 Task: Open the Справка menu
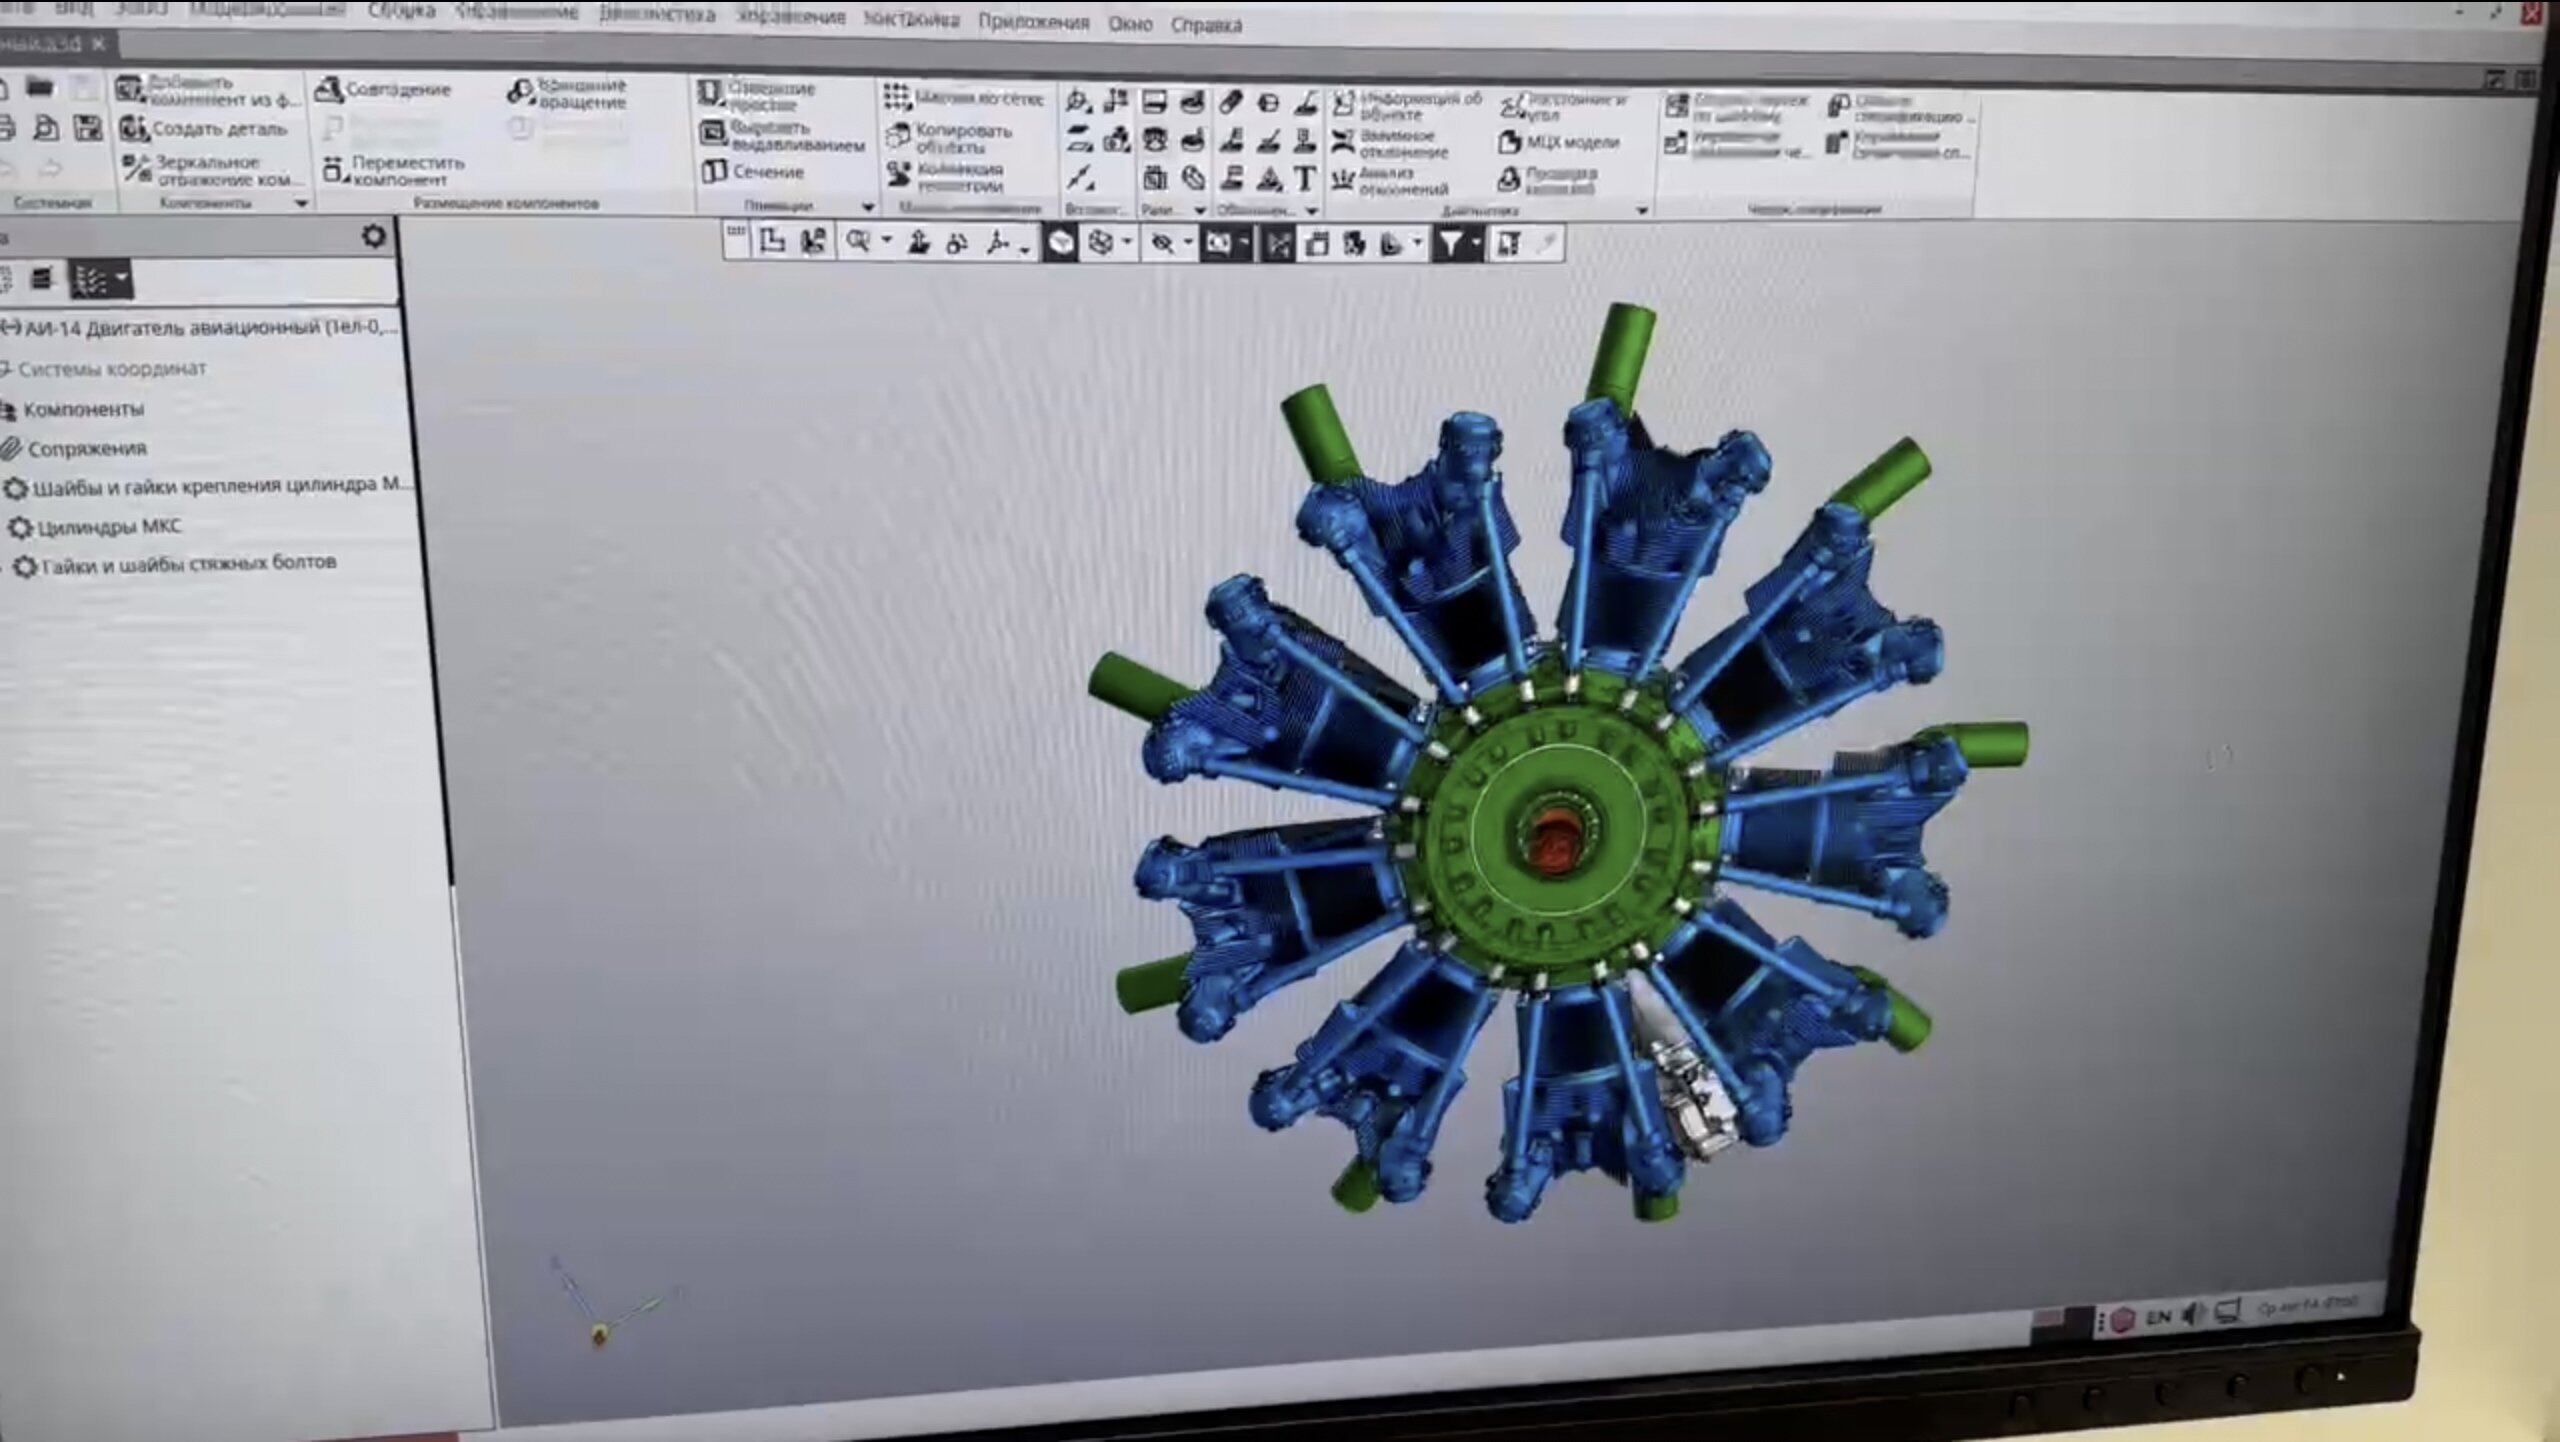tap(1206, 25)
